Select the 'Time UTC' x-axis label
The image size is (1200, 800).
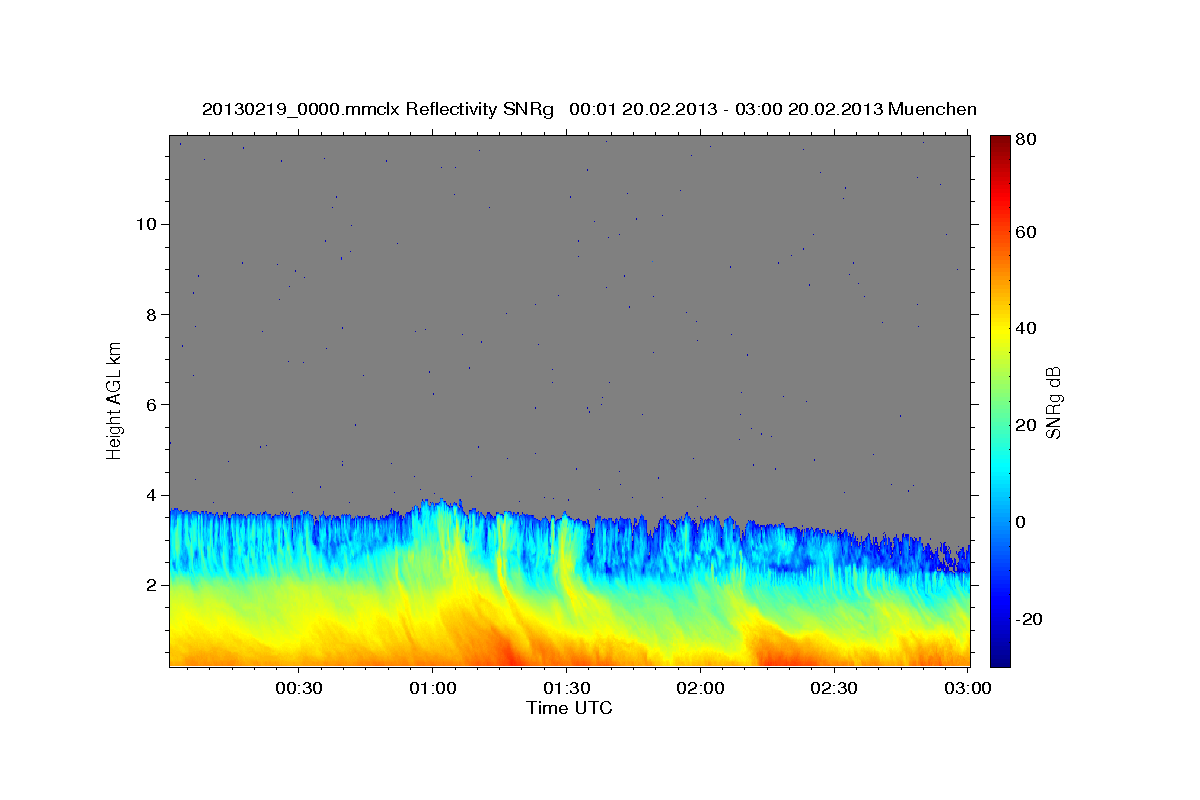[x=569, y=708]
